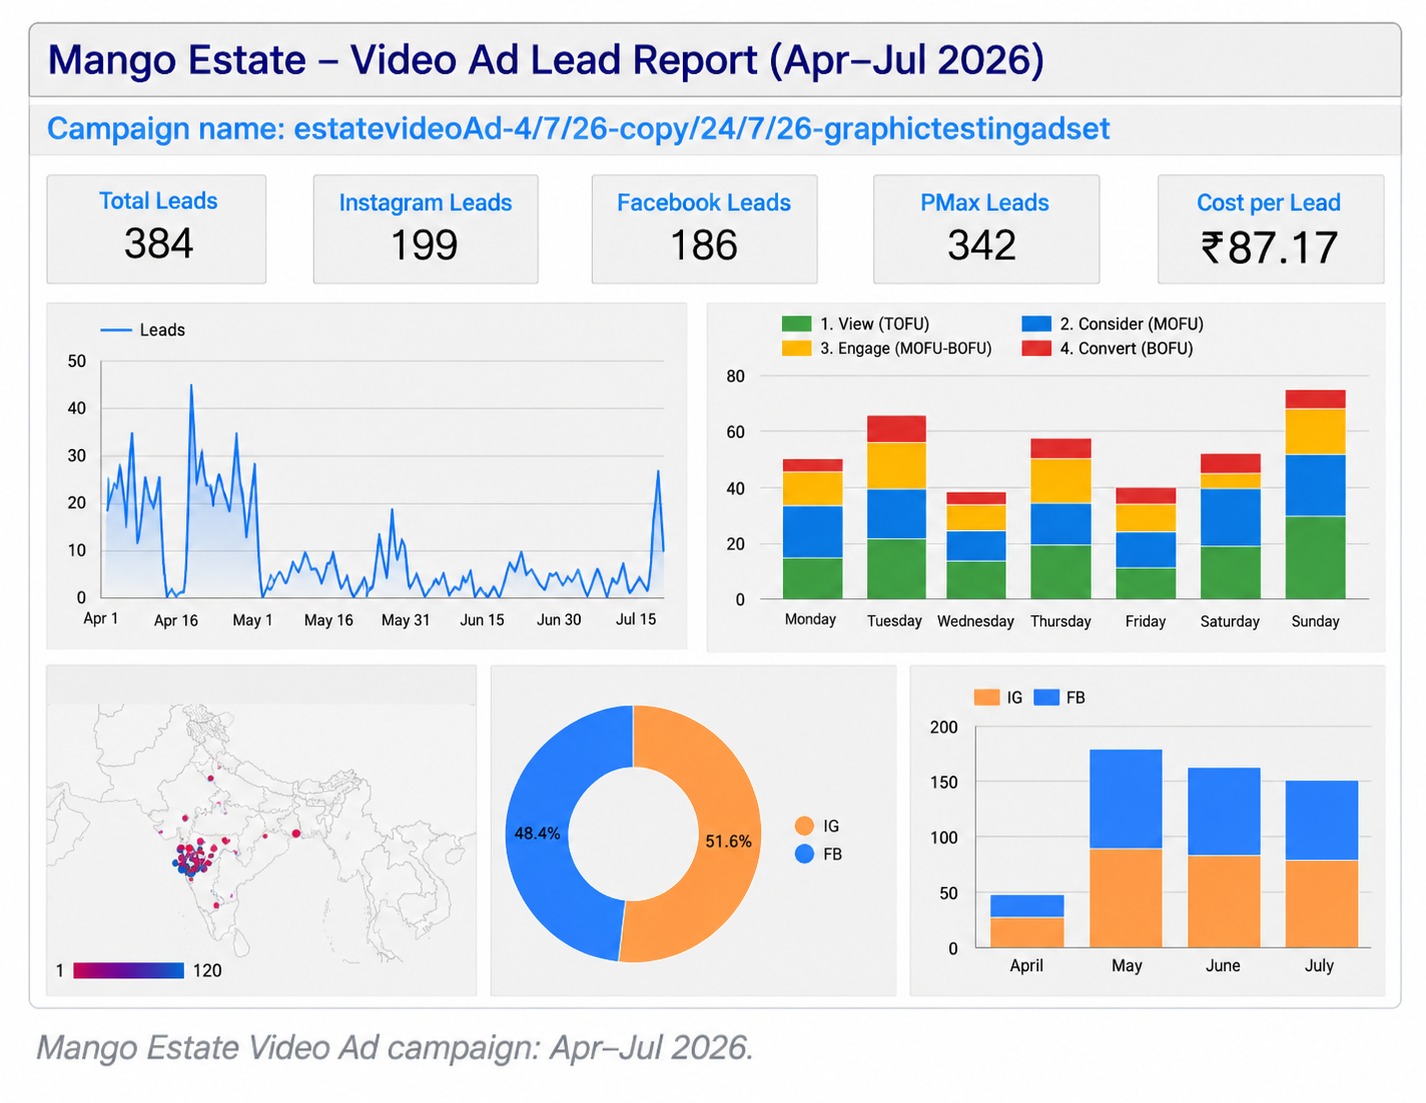Viewport: 1426px width, 1103px height.
Task: Click the blue Consider (MOFU) legend swatch
Action: click(x=1036, y=324)
